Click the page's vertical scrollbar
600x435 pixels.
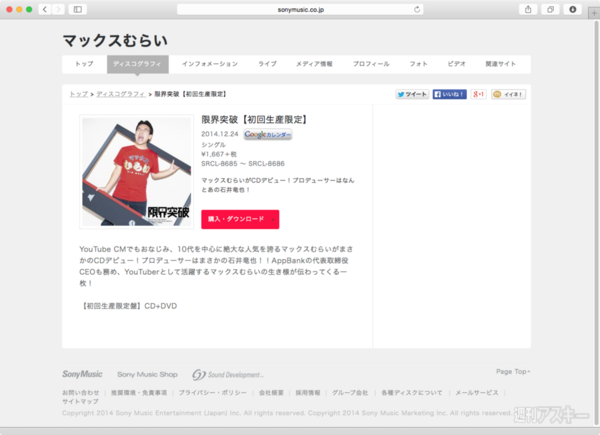pyautogui.click(x=597, y=222)
